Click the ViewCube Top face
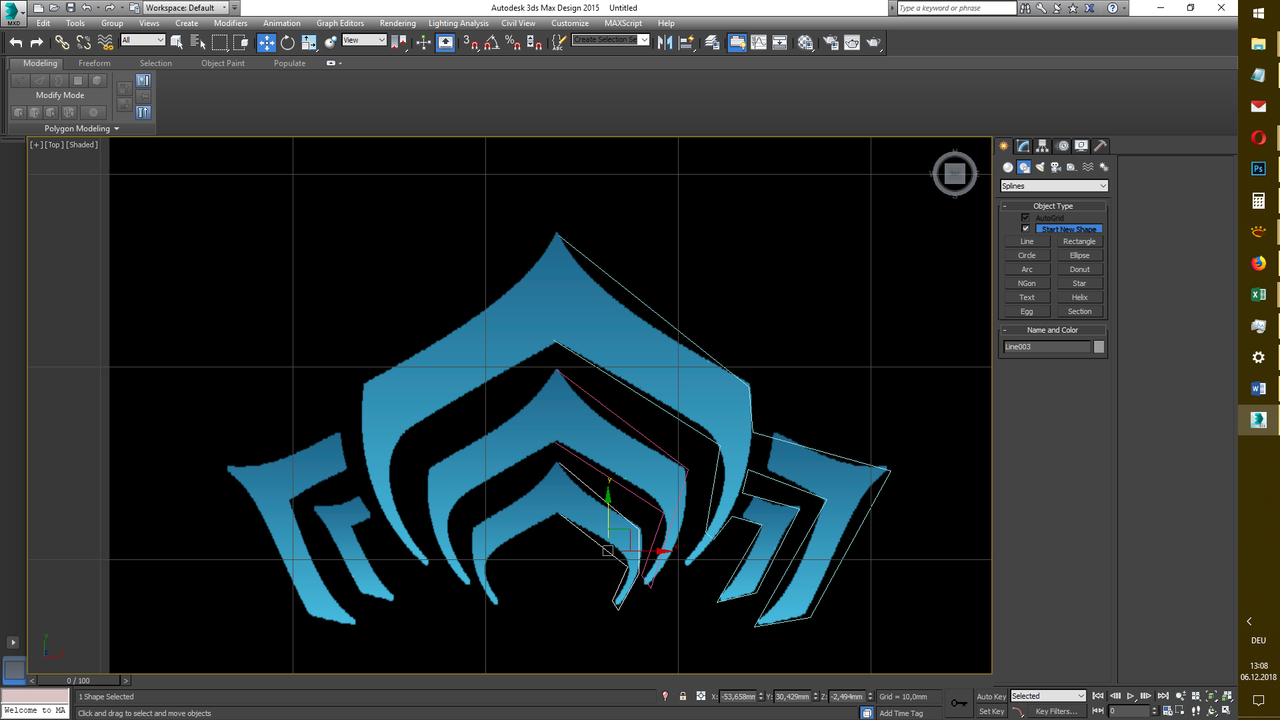The image size is (1280, 720). pos(955,174)
